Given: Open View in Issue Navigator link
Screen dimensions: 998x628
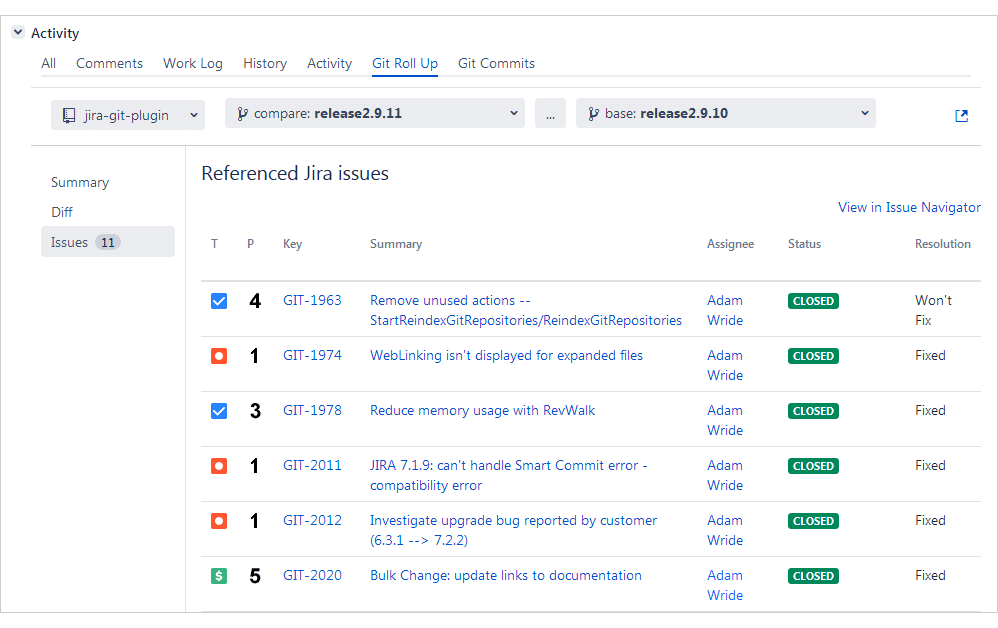Looking at the screenshot, I should [x=909, y=207].
